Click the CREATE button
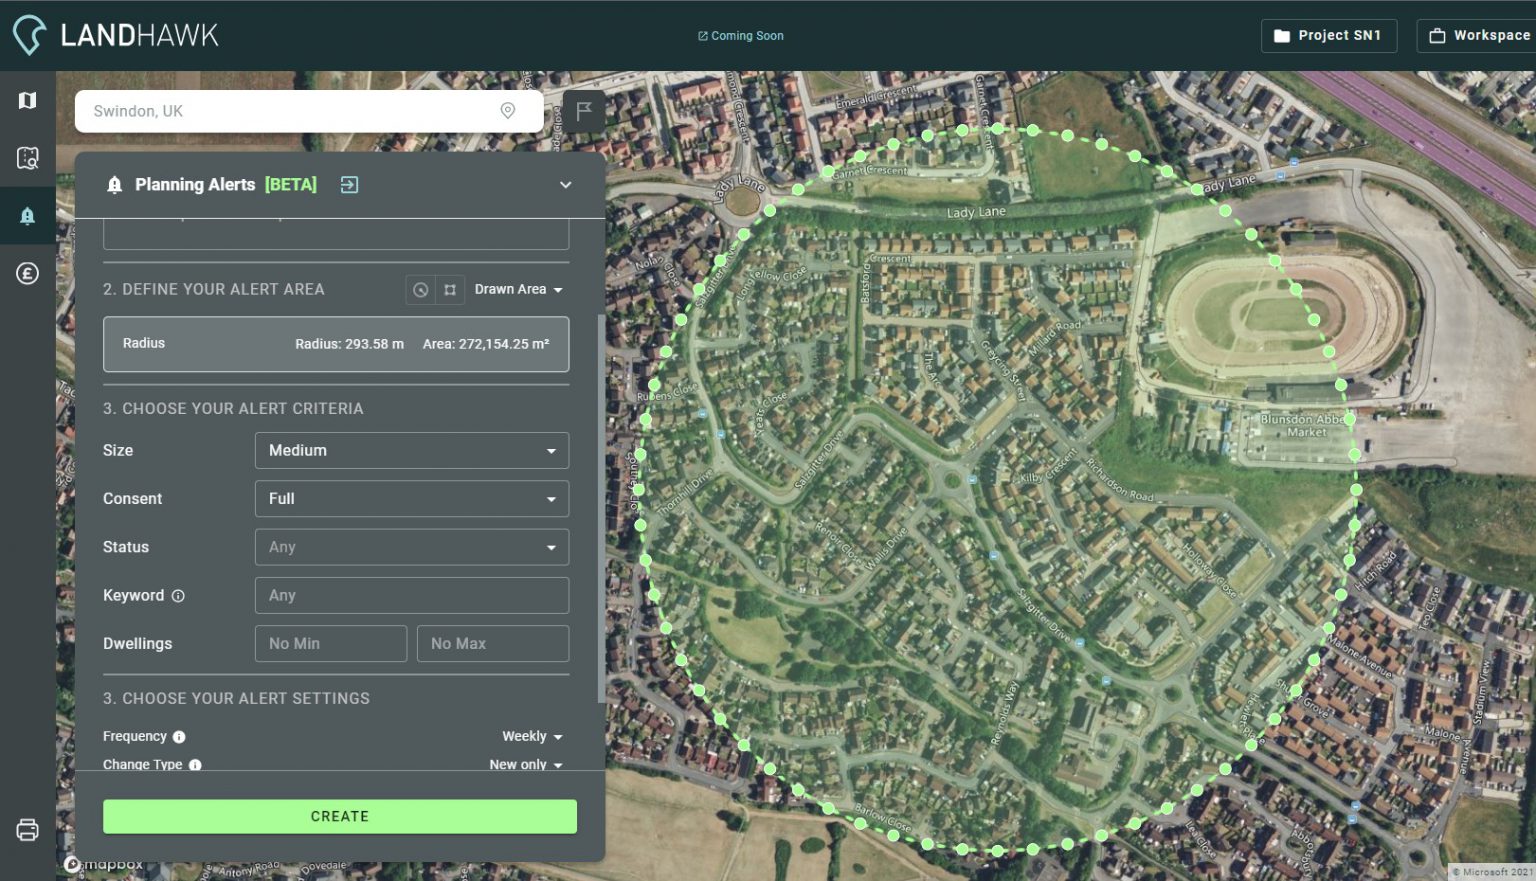This screenshot has height=881, width=1536. coord(339,816)
